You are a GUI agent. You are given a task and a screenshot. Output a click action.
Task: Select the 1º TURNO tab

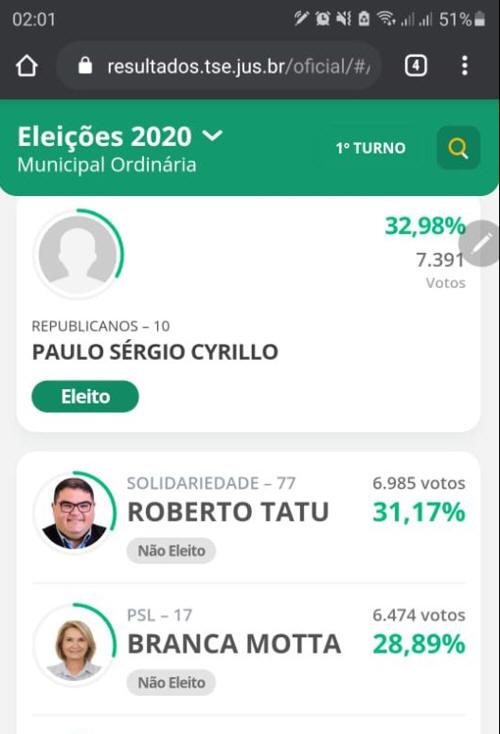point(370,148)
